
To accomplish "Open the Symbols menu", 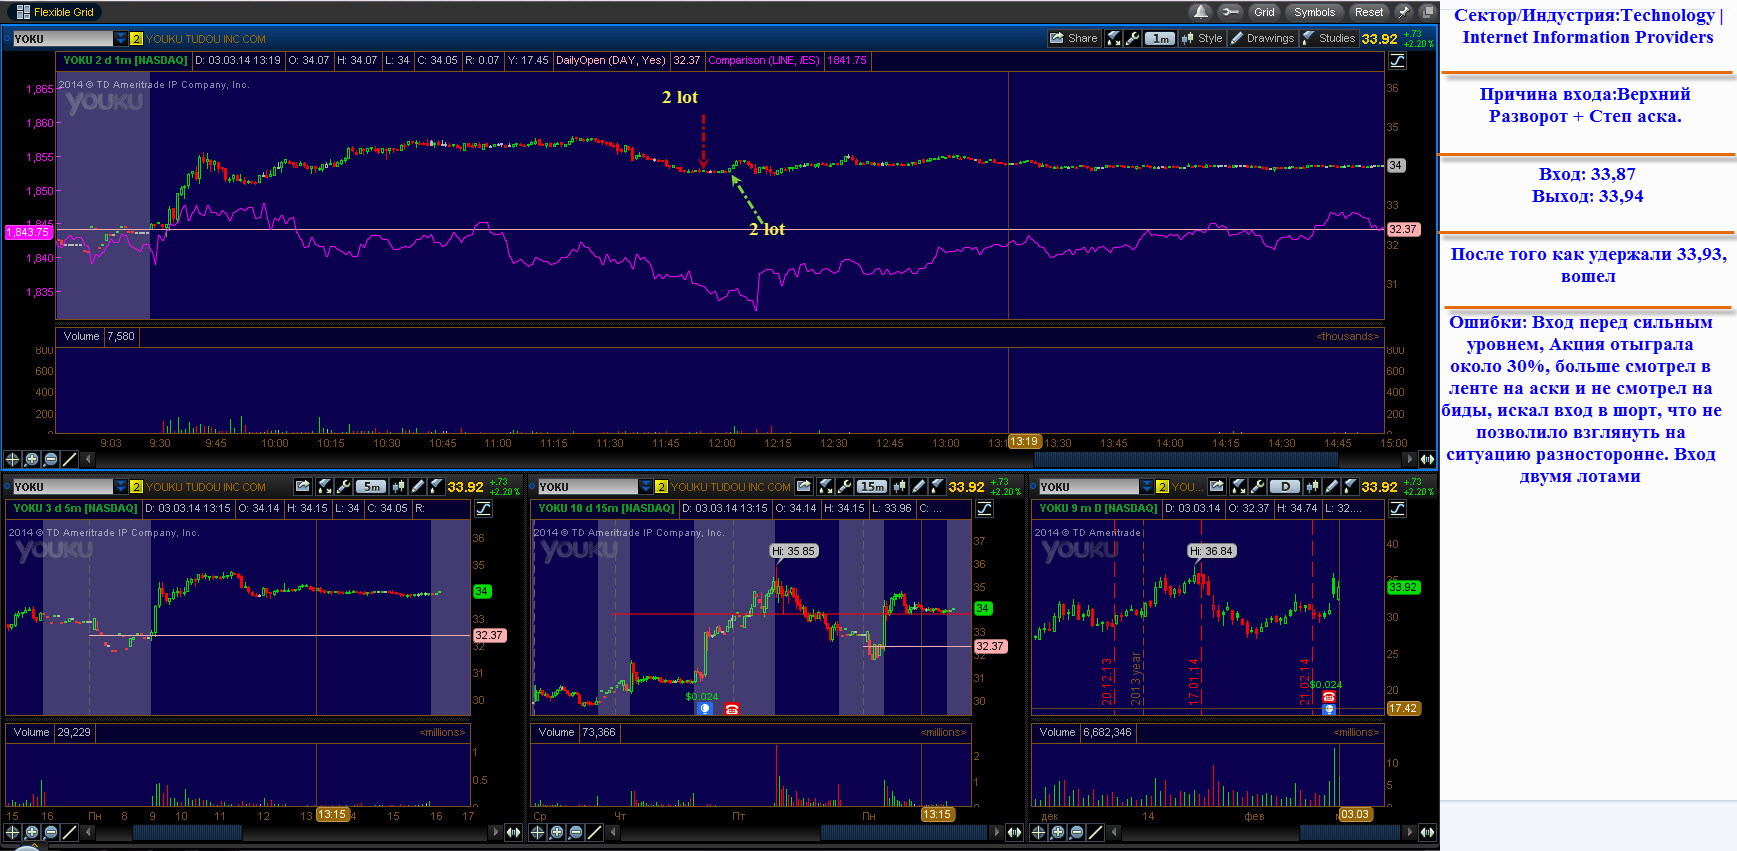I will point(1314,12).
